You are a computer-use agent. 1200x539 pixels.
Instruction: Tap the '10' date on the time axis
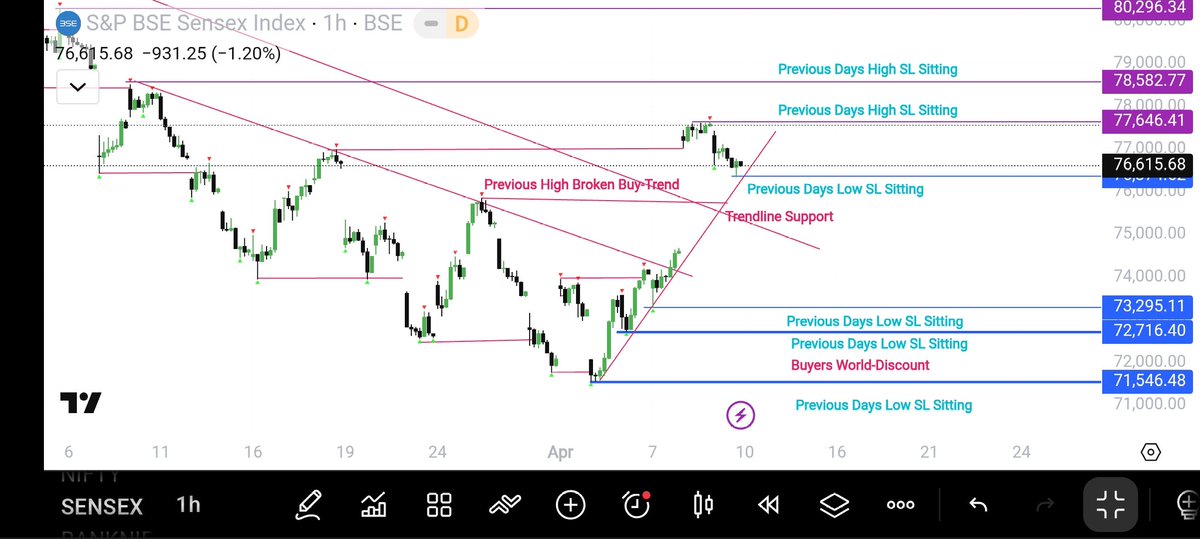pyautogui.click(x=744, y=452)
